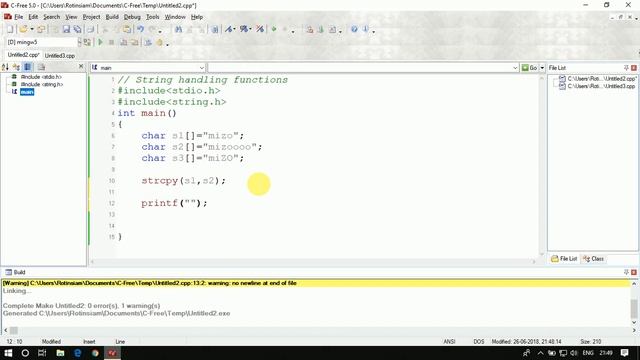Click Cortana search circle on taskbar
Screen dimensions: 640x360
pyautogui.click(x=25, y=353)
